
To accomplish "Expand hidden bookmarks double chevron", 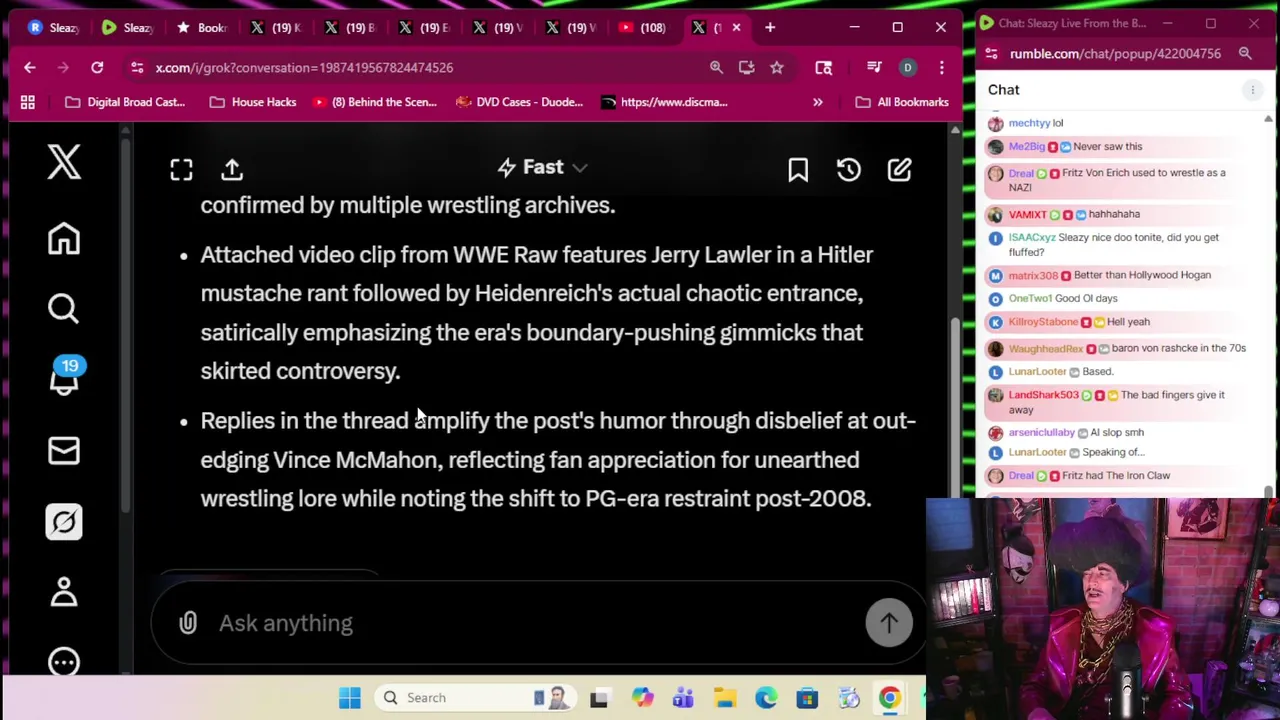I will (817, 102).
